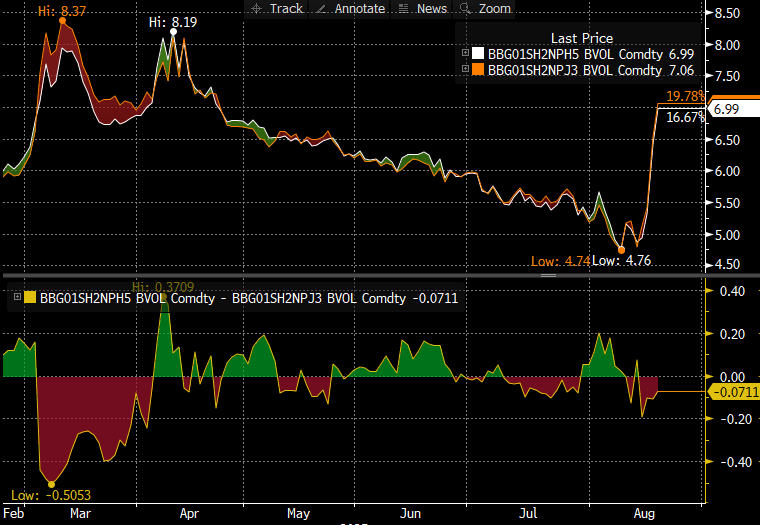Image resolution: width=760 pixels, height=525 pixels.
Task: Click the 6.50 price axis label
Action: click(728, 140)
